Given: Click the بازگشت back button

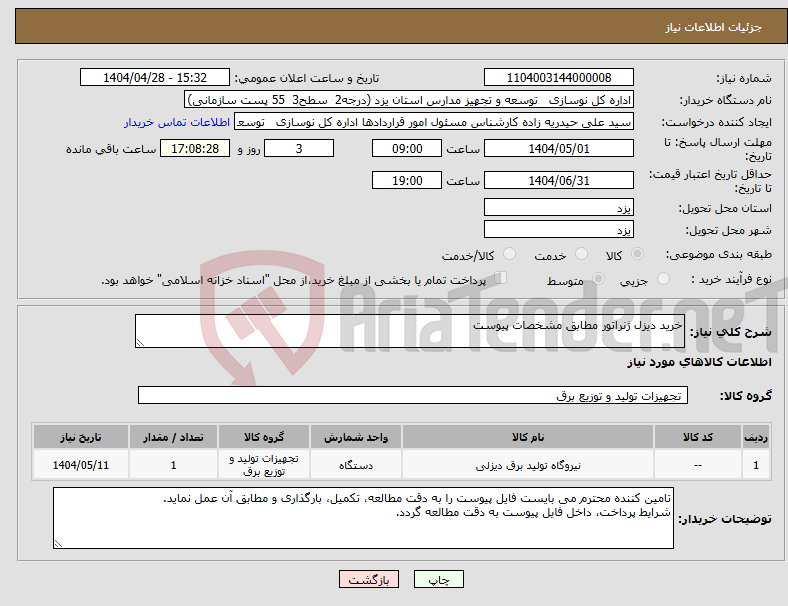Looking at the screenshot, I should click(369, 579).
